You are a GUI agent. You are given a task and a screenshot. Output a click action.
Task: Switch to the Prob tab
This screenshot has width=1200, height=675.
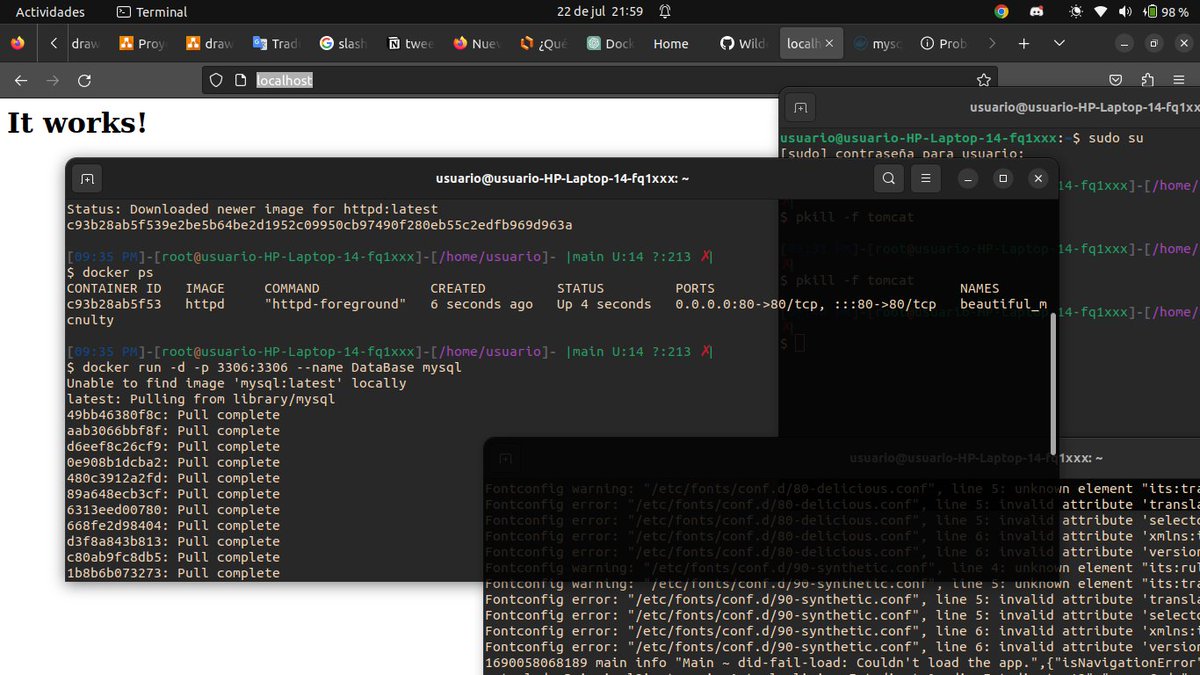pyautogui.click(x=944, y=44)
